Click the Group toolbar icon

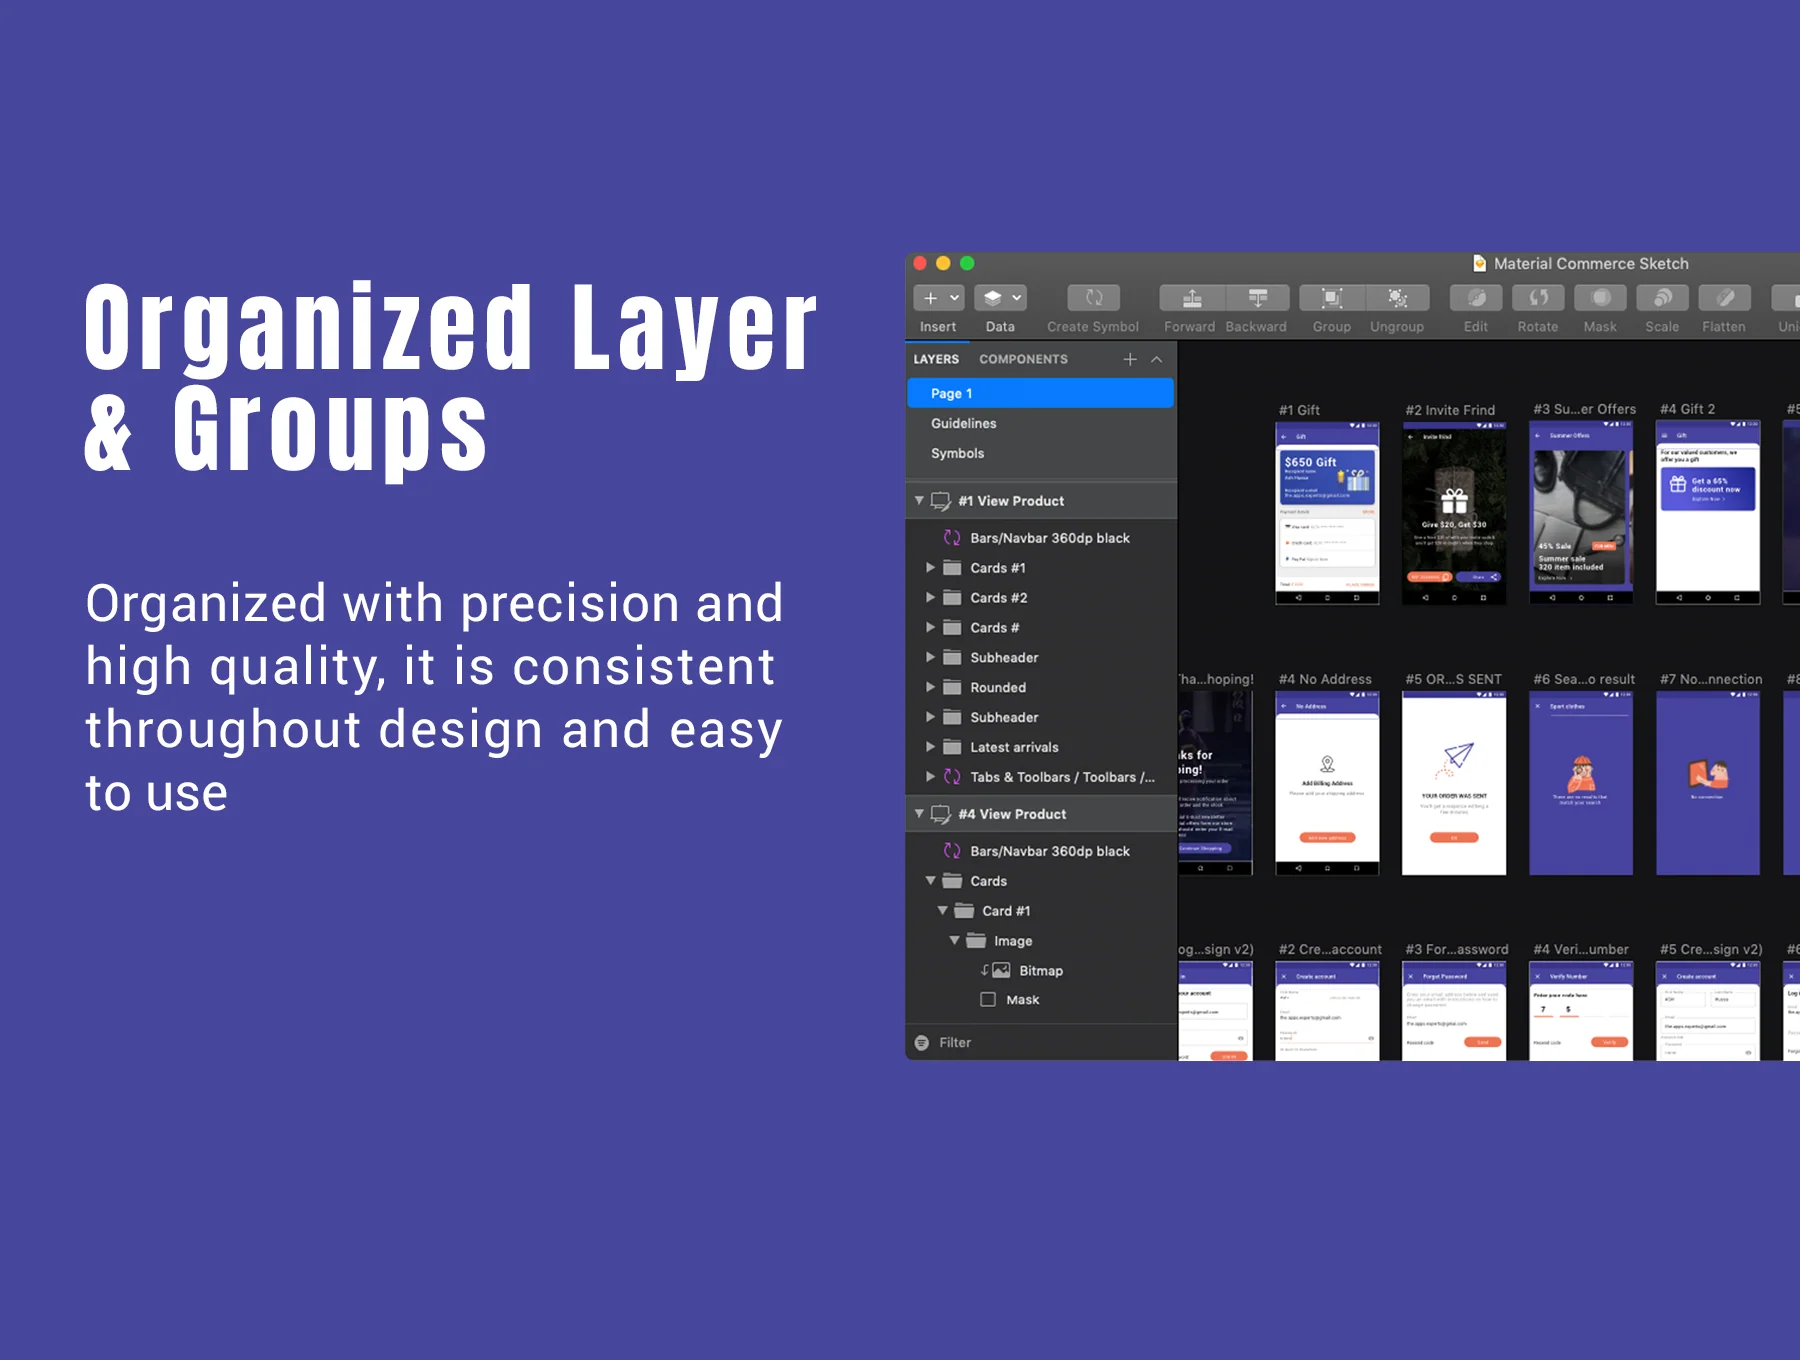(x=1331, y=298)
